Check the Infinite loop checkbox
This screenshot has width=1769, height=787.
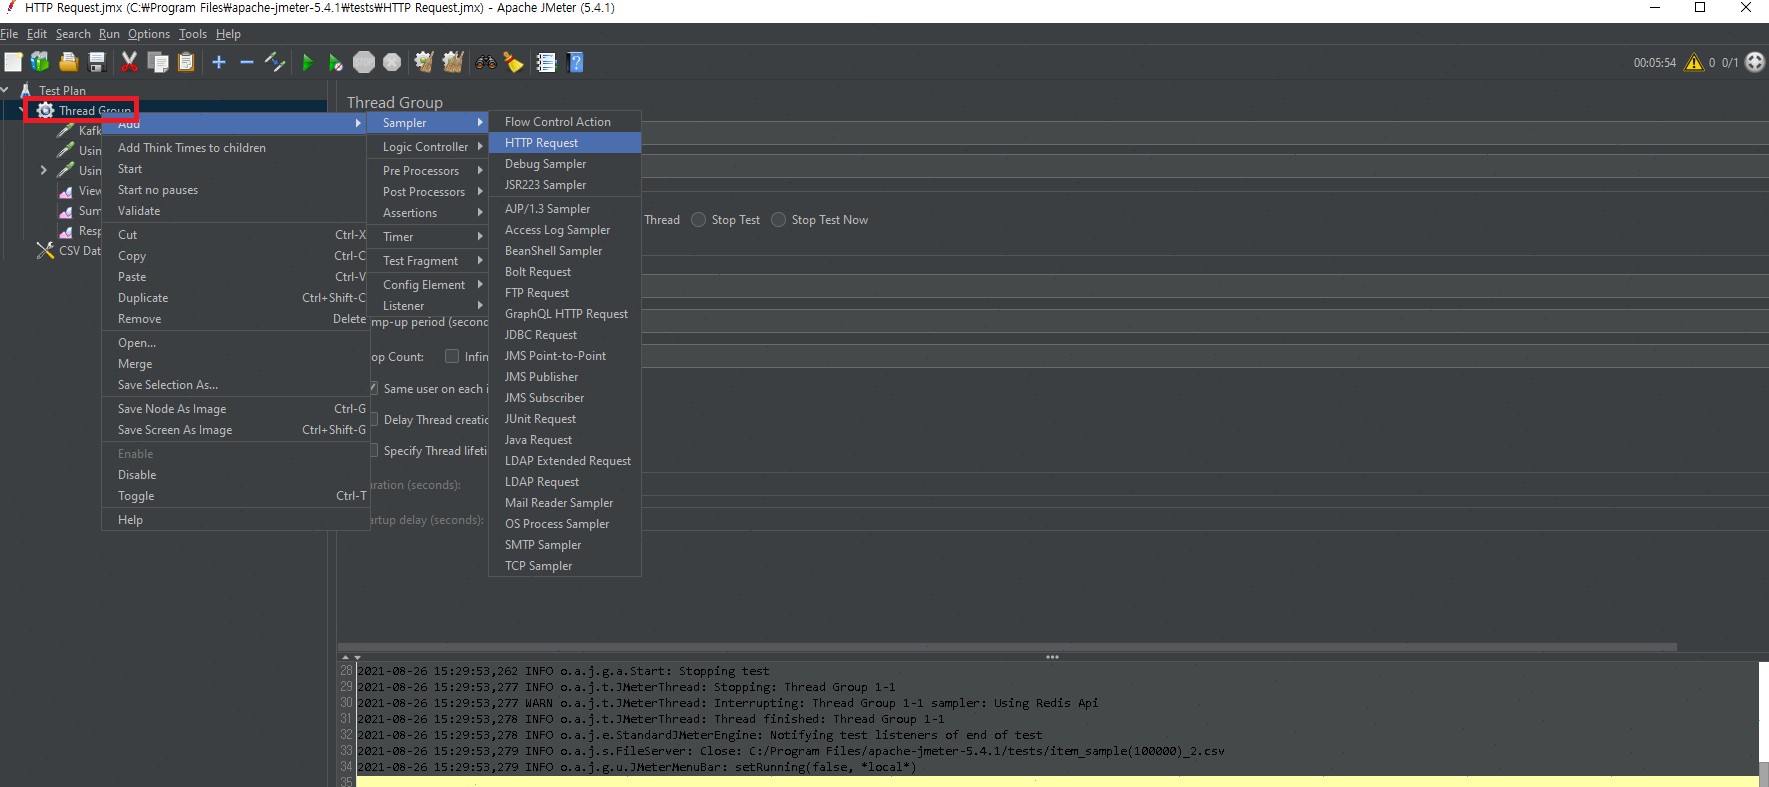[452, 356]
